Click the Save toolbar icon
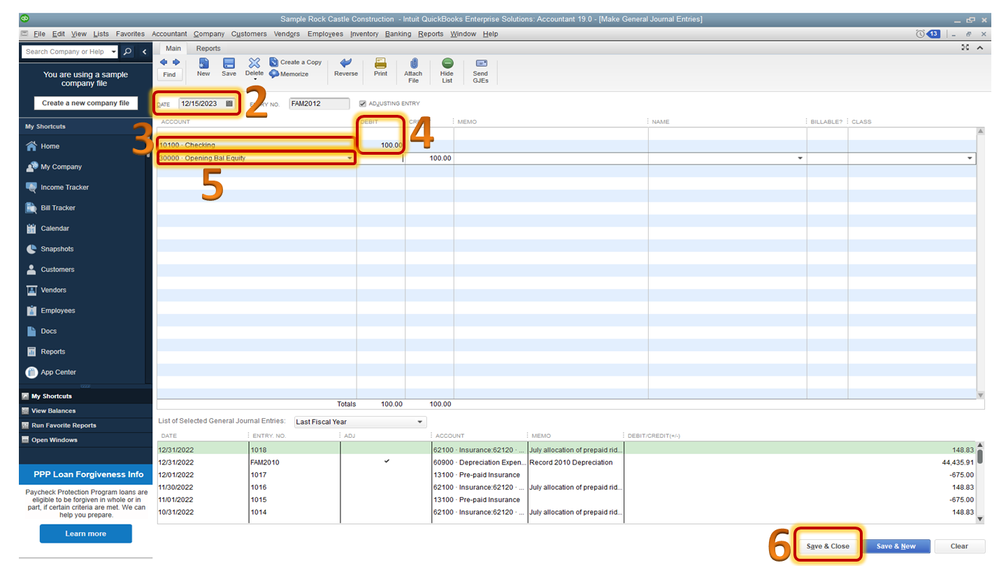The height and width of the screenshot is (566, 999). click(229, 67)
